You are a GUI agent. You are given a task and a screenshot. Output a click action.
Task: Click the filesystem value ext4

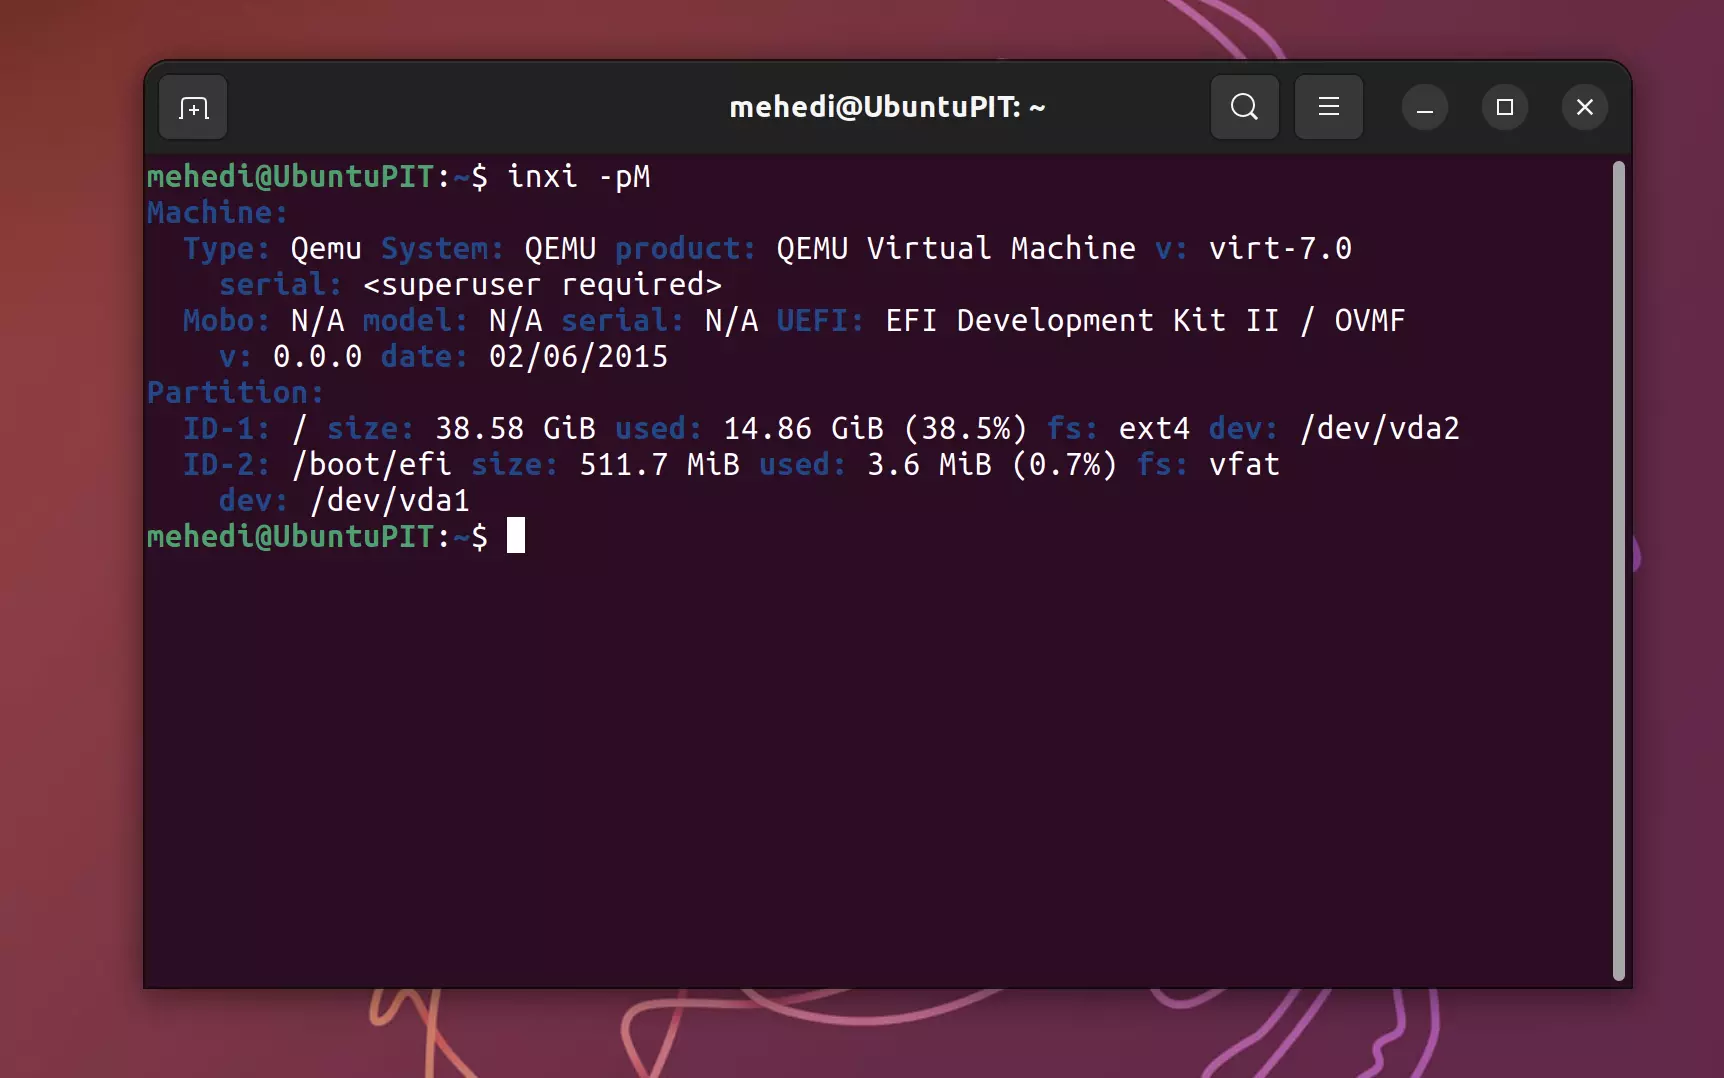(x=1154, y=429)
